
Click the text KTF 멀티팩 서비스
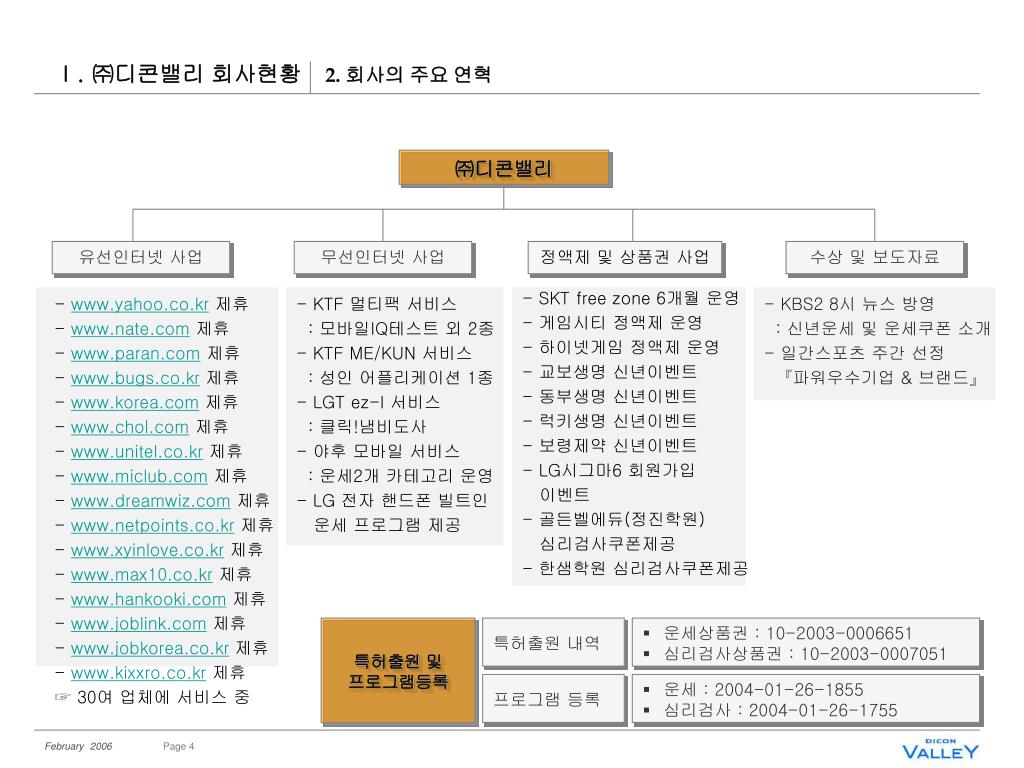[x=385, y=304]
